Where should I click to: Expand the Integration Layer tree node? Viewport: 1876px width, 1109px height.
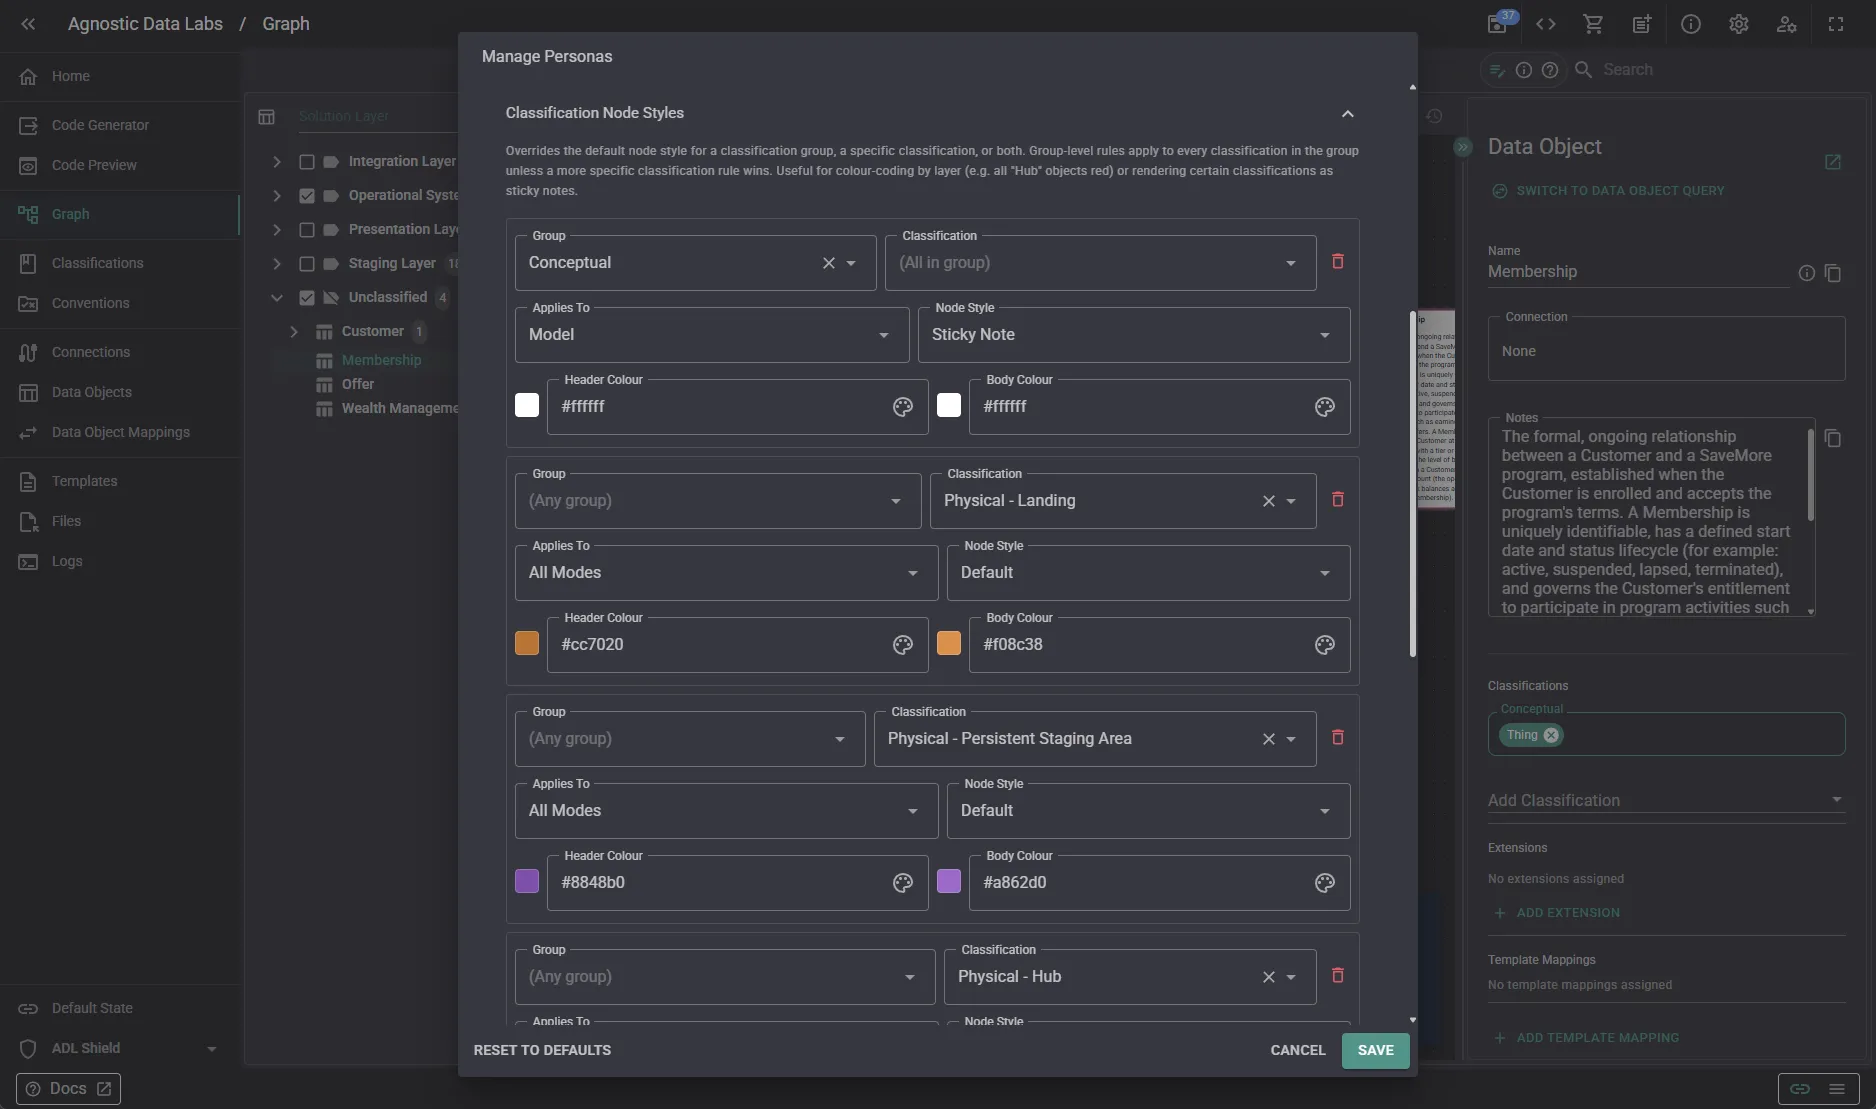click(x=277, y=162)
